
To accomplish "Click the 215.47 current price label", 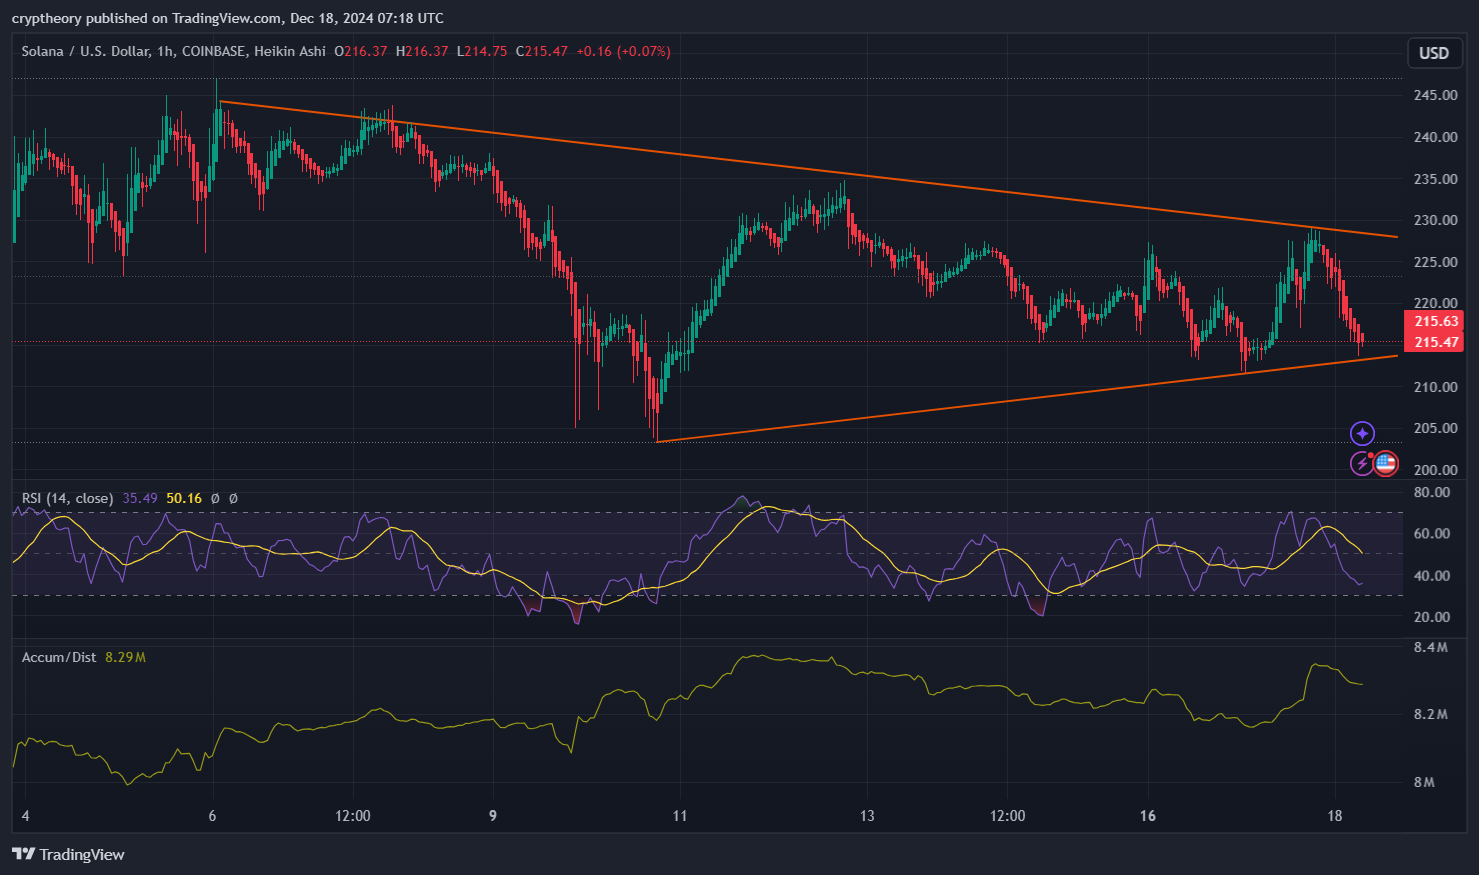I will 1434,342.
